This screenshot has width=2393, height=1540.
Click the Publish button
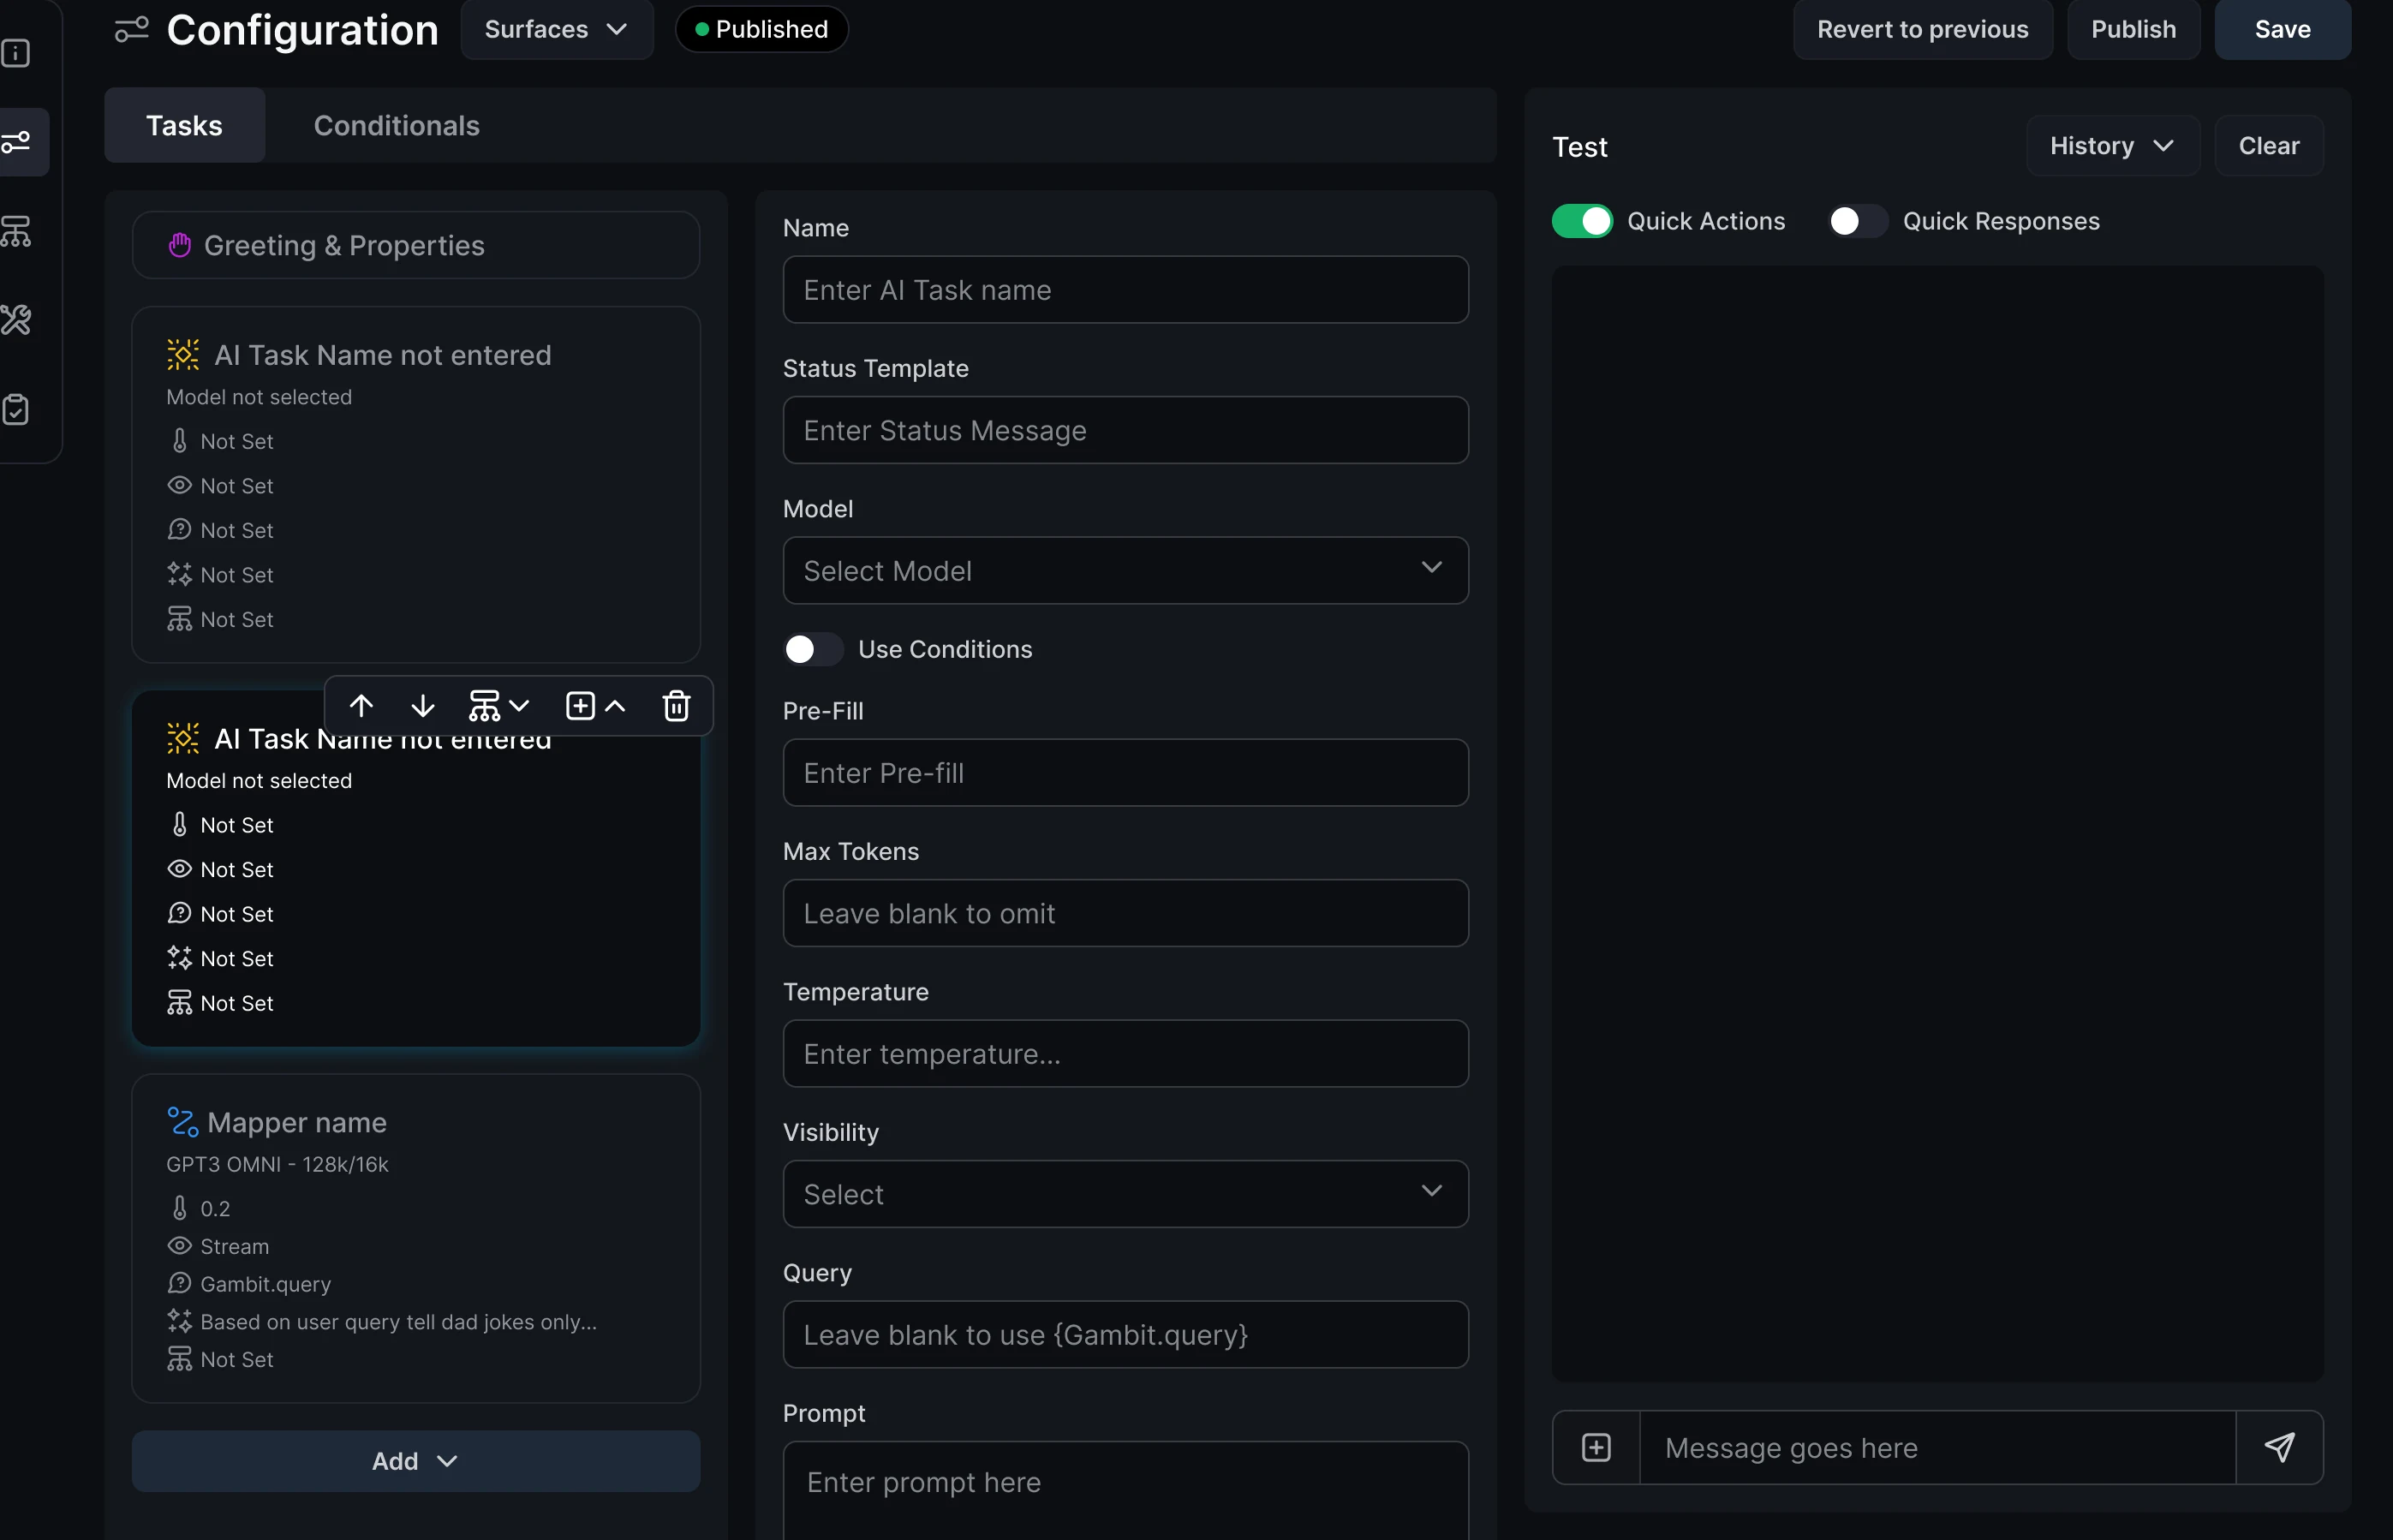point(2133,29)
